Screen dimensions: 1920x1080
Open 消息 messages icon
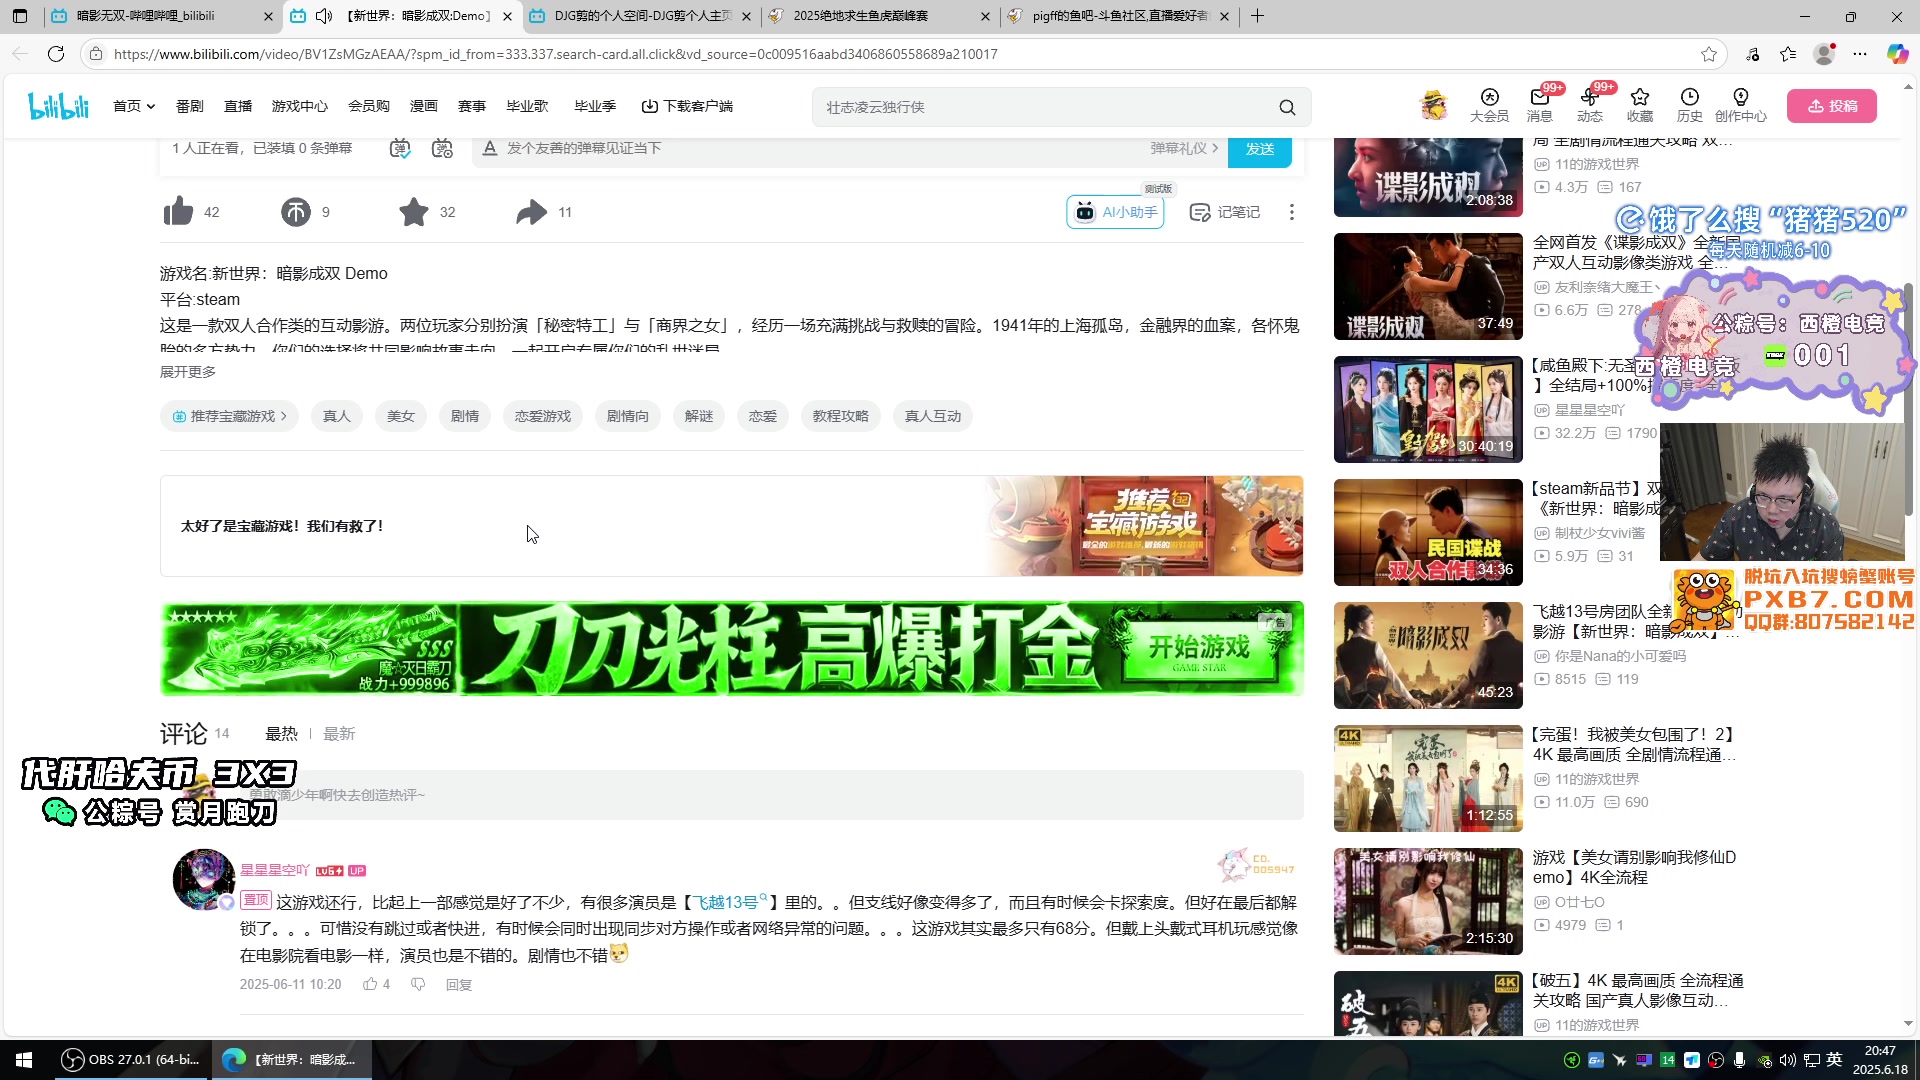[x=1540, y=105]
